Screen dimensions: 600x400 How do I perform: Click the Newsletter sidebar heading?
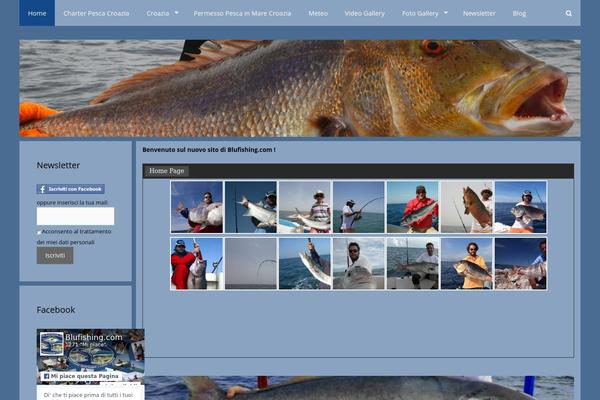pos(58,165)
